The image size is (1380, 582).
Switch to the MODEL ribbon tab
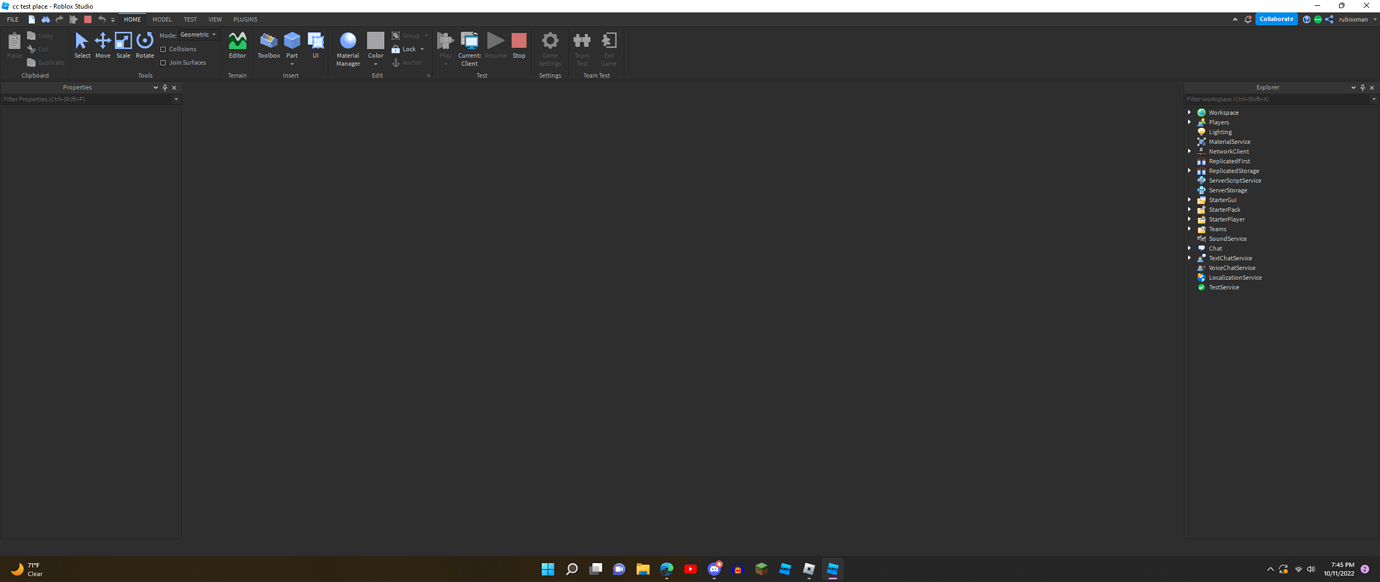click(x=161, y=18)
